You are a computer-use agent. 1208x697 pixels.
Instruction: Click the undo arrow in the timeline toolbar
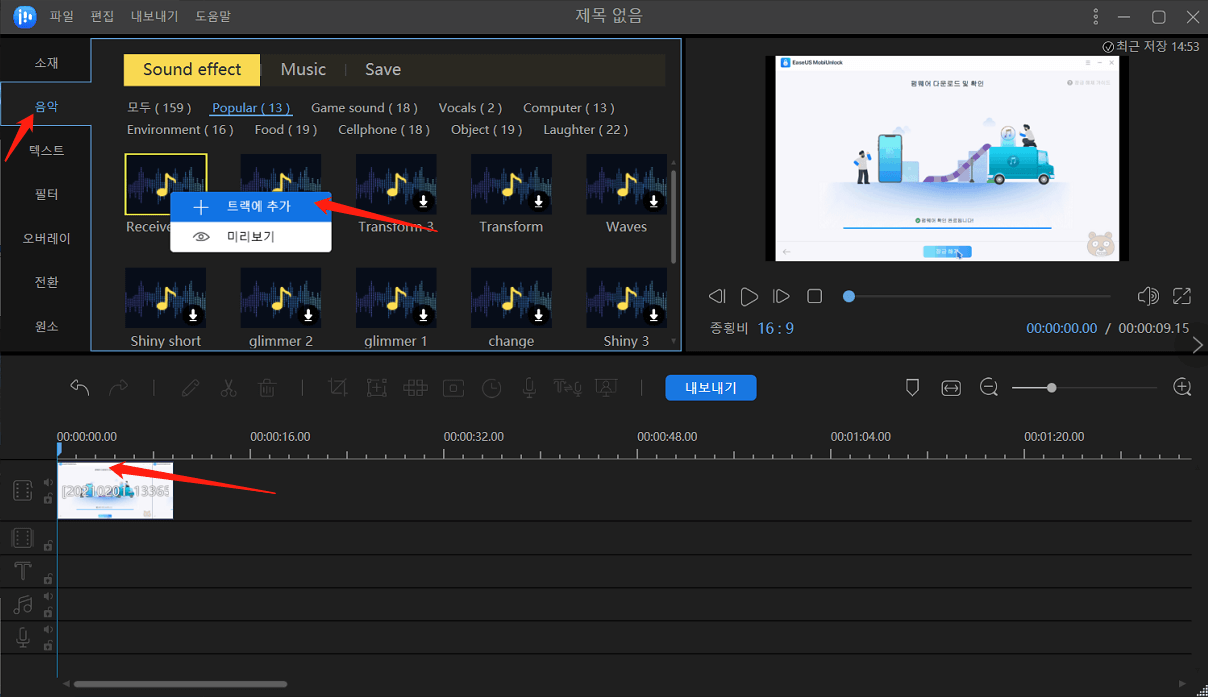(x=80, y=388)
